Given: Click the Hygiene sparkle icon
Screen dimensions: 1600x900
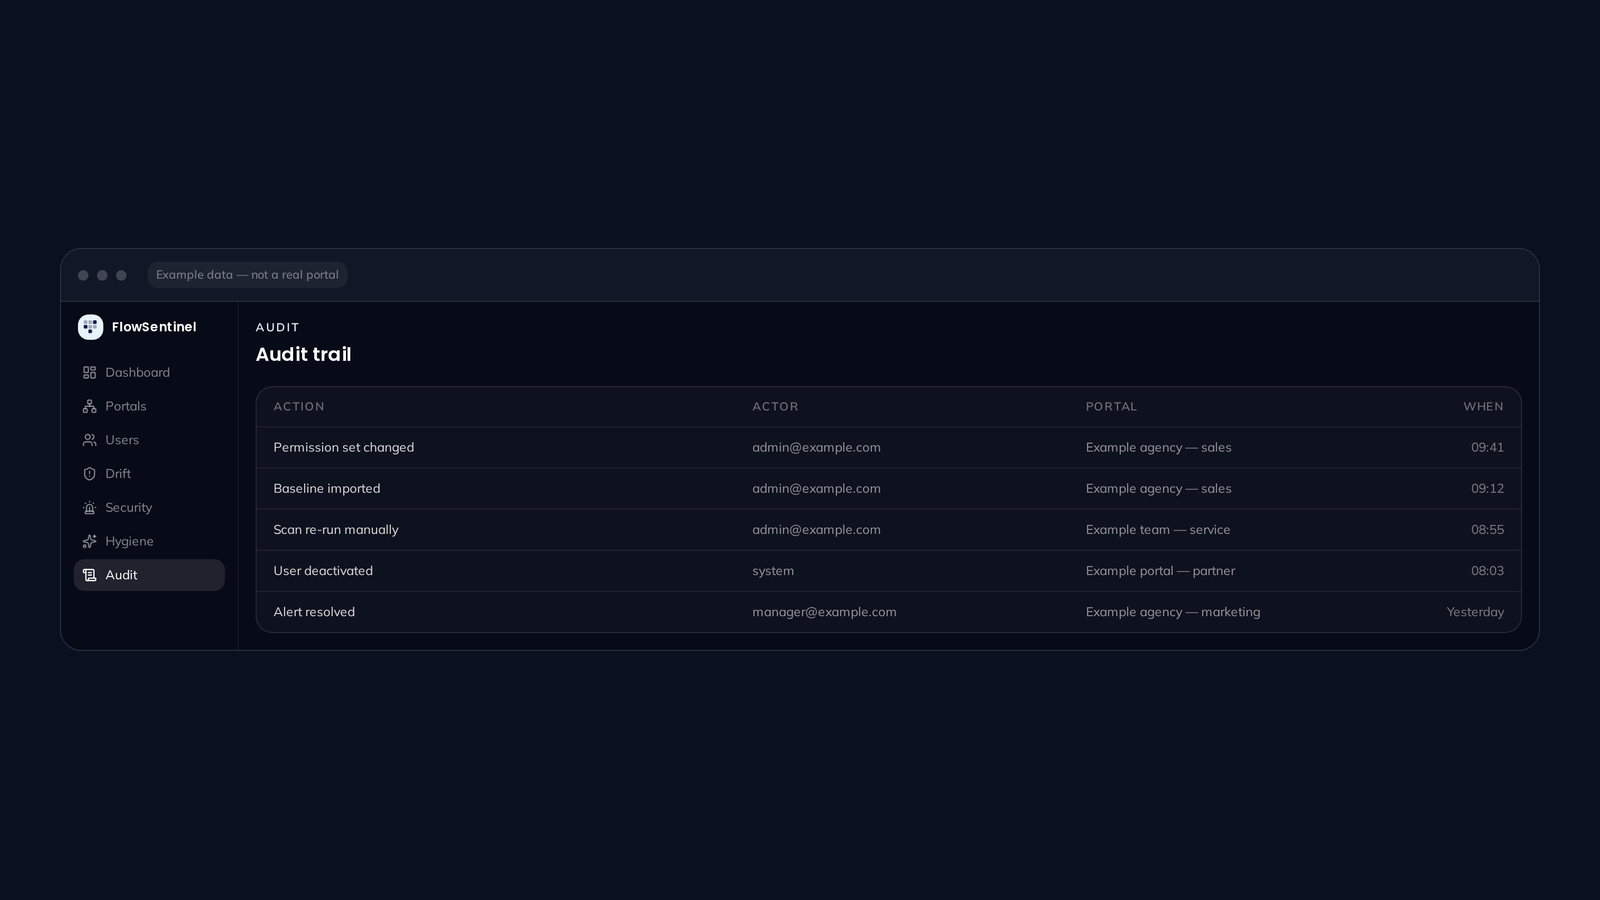Looking at the screenshot, I should coord(89,541).
